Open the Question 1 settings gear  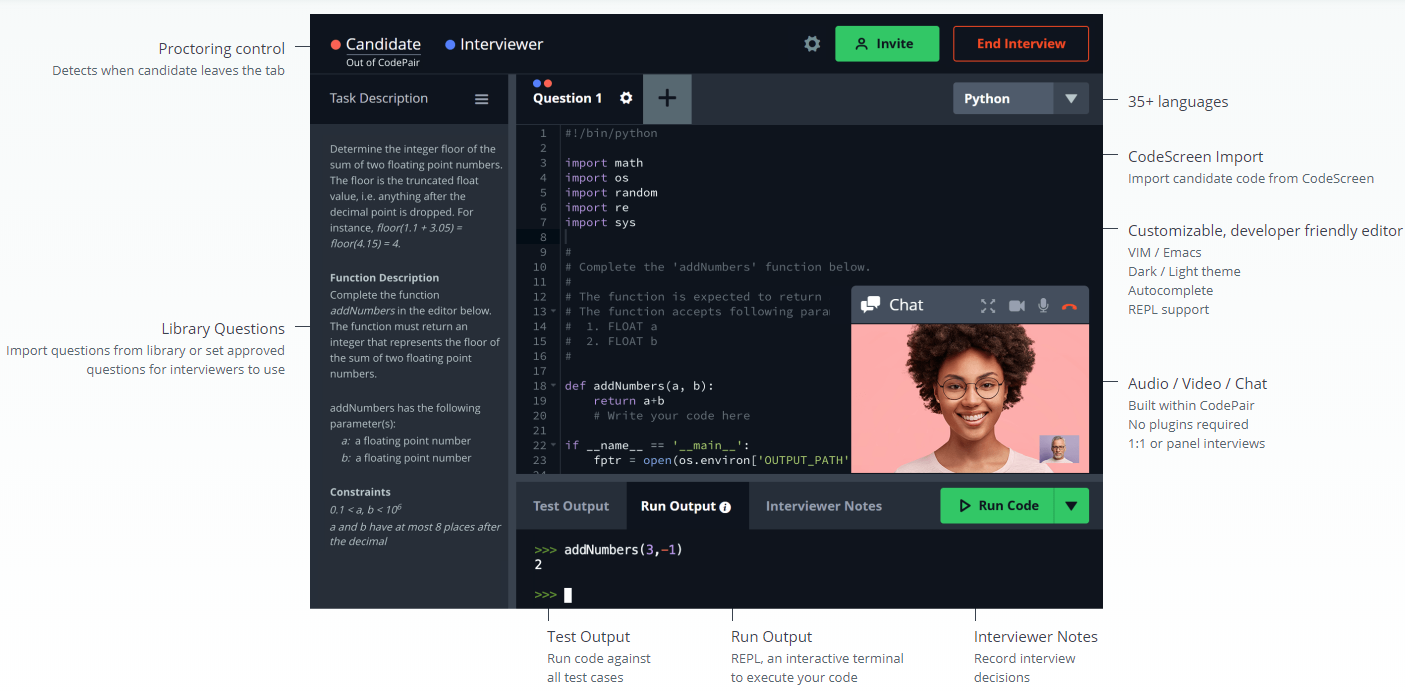626,98
